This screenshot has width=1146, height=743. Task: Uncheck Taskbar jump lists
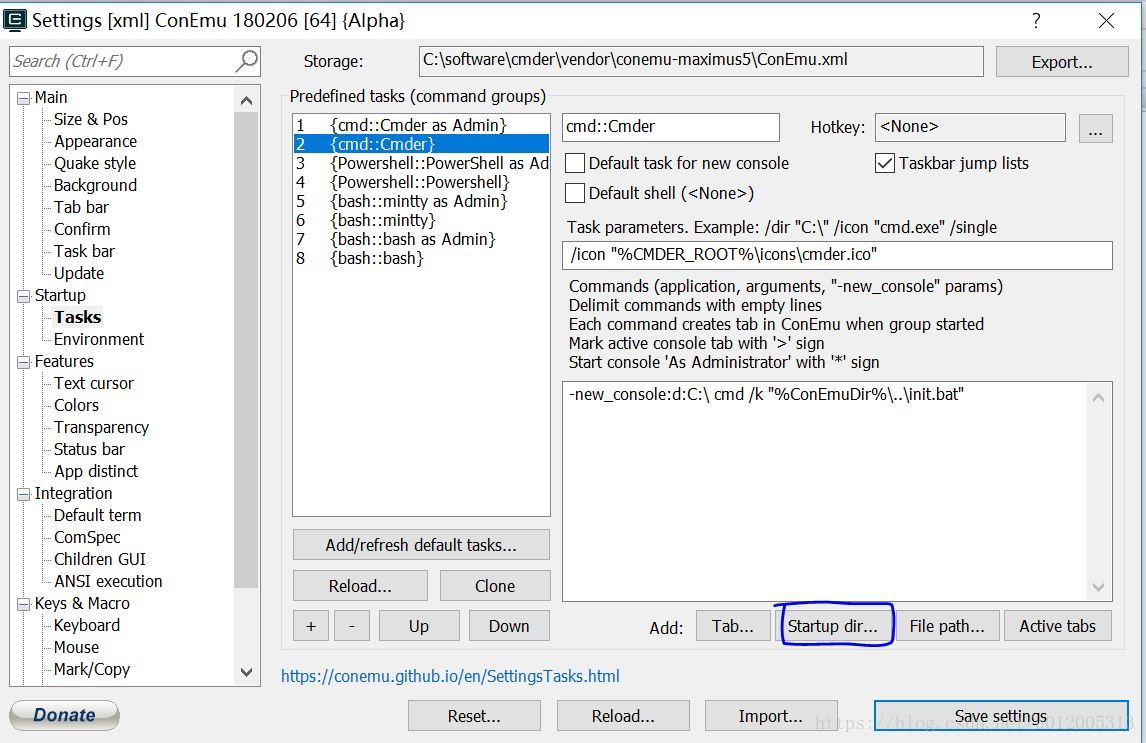[x=884, y=163]
